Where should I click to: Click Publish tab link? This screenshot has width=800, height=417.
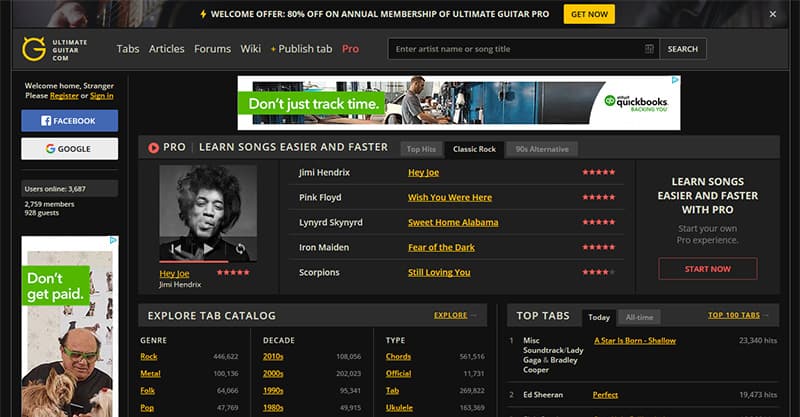click(x=302, y=49)
